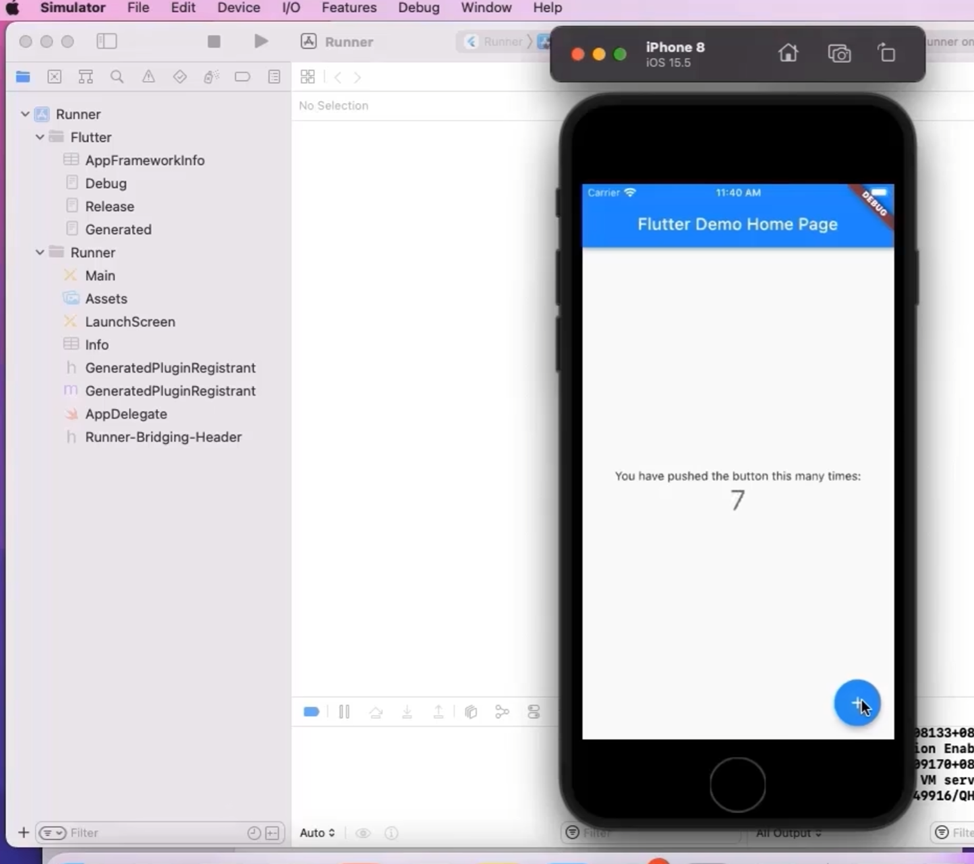
Task: Open Environment Overrides icon
Action: tap(534, 712)
